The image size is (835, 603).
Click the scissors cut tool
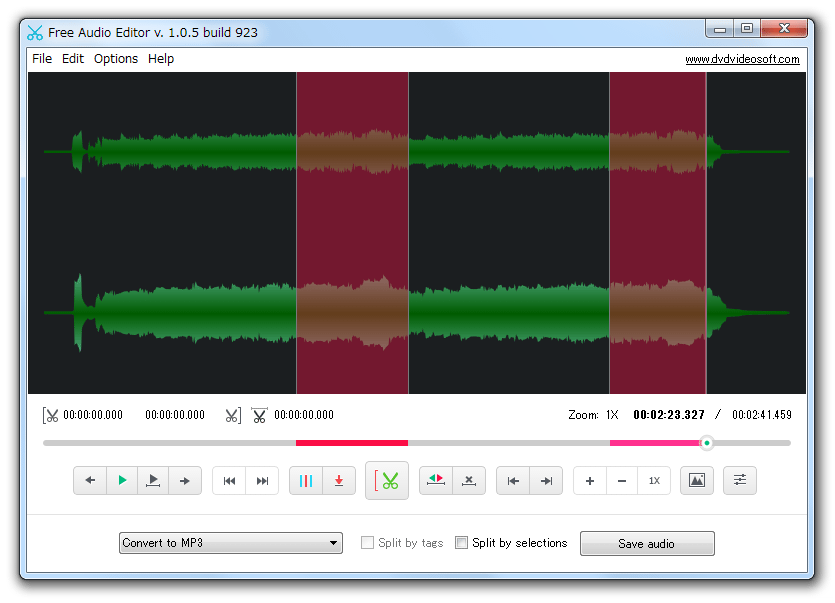pyautogui.click(x=387, y=480)
